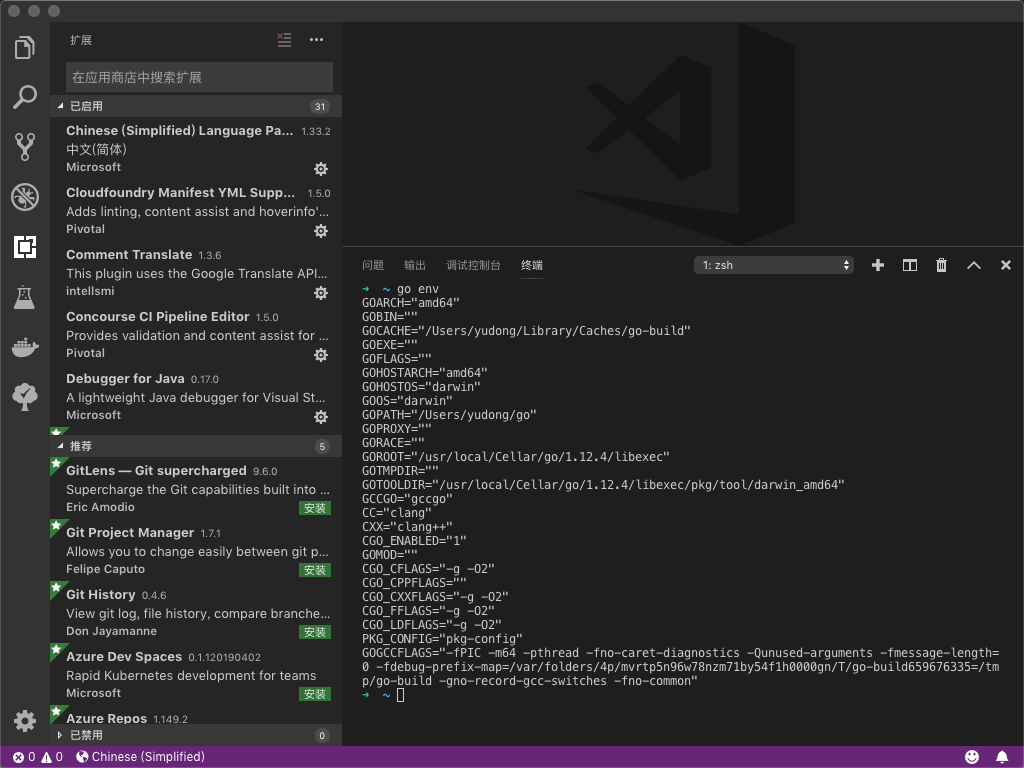
Task: Open settings for the Comment Translate extension
Action: coord(321,293)
